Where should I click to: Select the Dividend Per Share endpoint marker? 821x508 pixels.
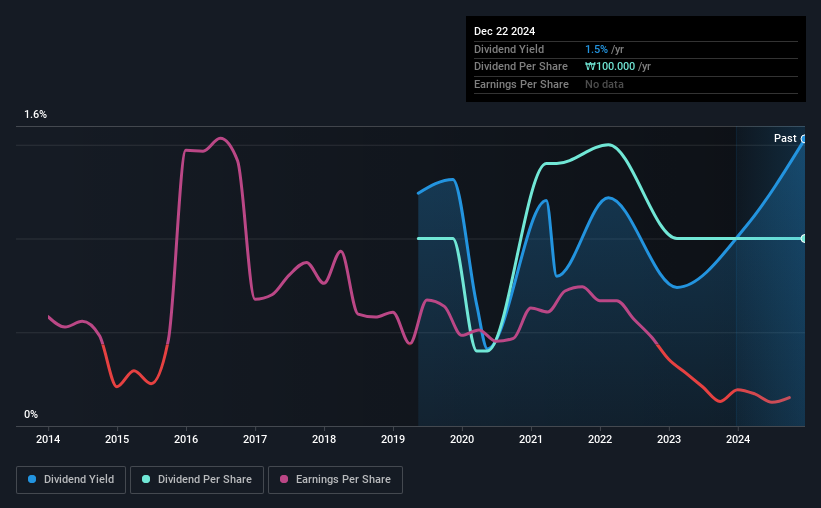804,238
